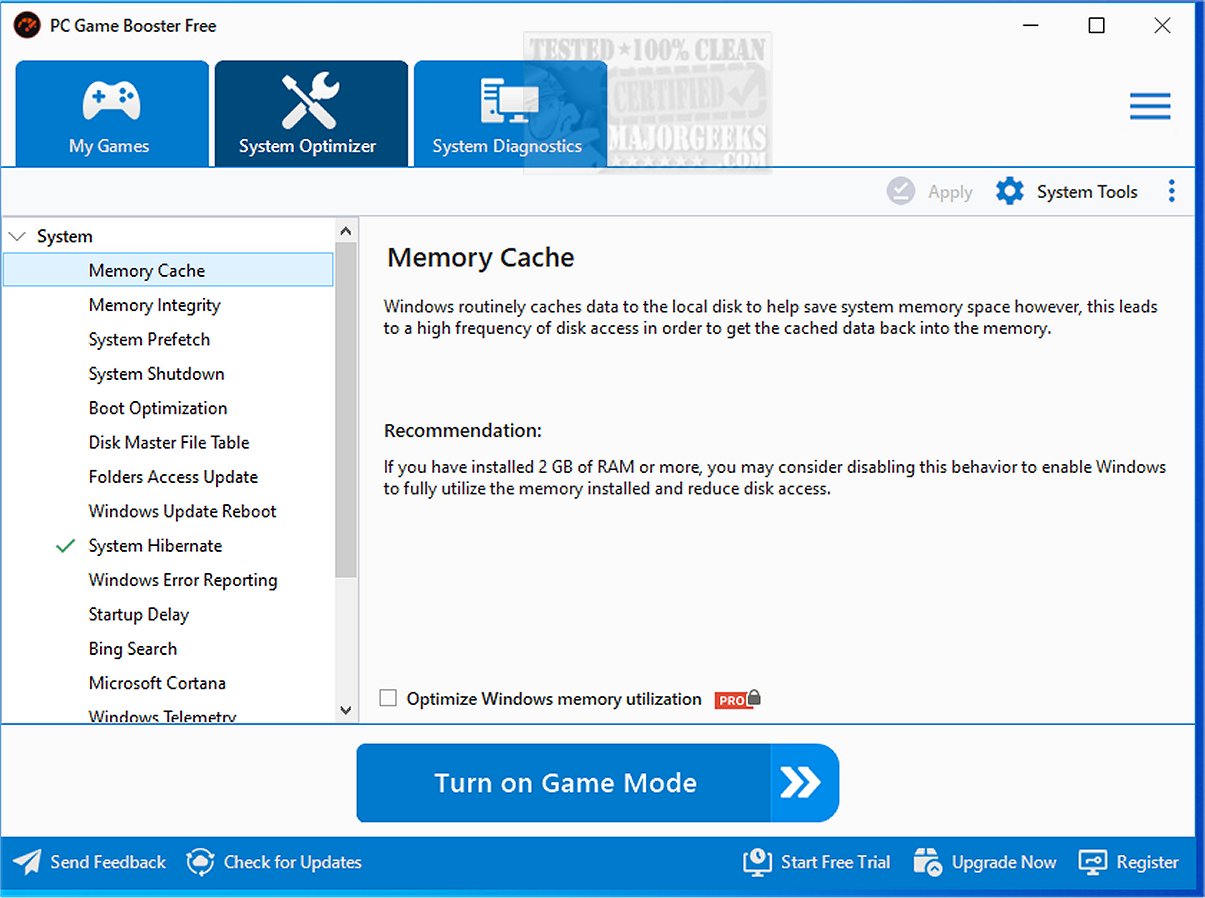
Task: Select Memory Cache in the list
Action: pyautogui.click(x=168, y=270)
